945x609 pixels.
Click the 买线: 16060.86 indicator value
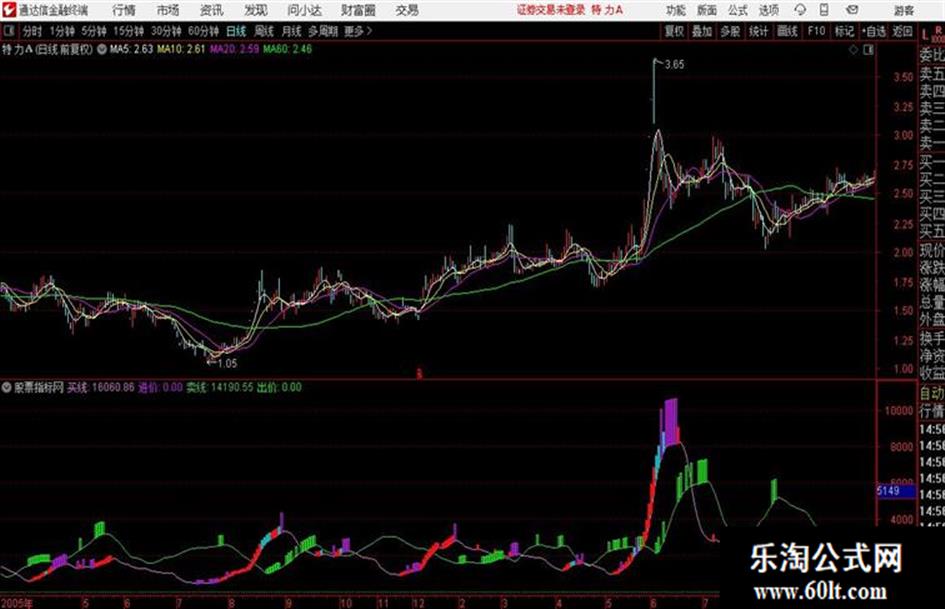[x=101, y=387]
